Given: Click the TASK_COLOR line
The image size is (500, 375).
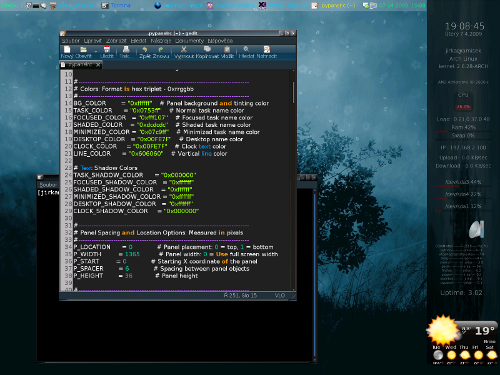Looking at the screenshot, I should [159, 110].
